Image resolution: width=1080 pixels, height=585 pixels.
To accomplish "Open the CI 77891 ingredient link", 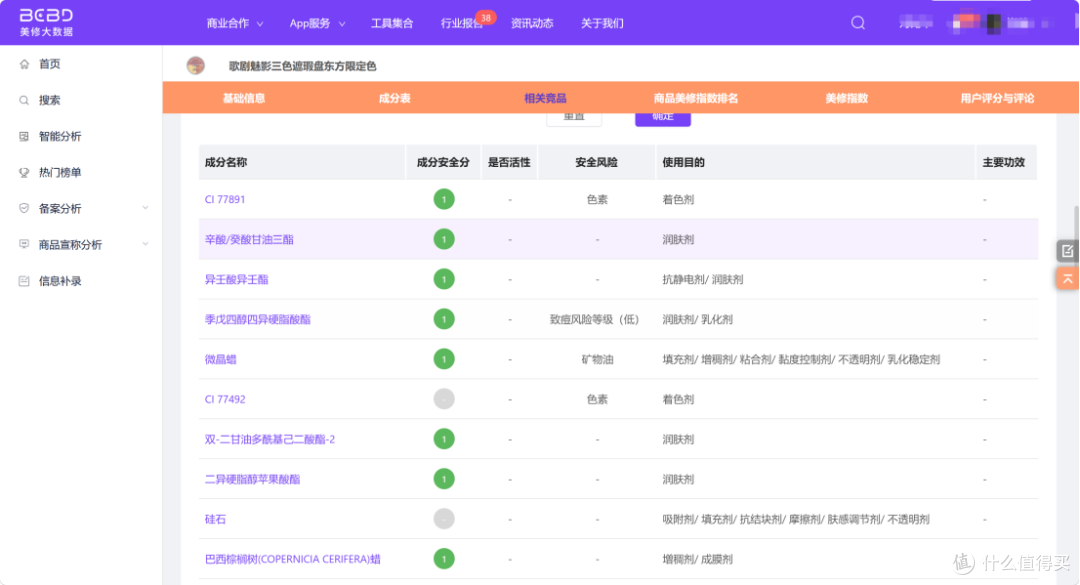I will coord(225,199).
